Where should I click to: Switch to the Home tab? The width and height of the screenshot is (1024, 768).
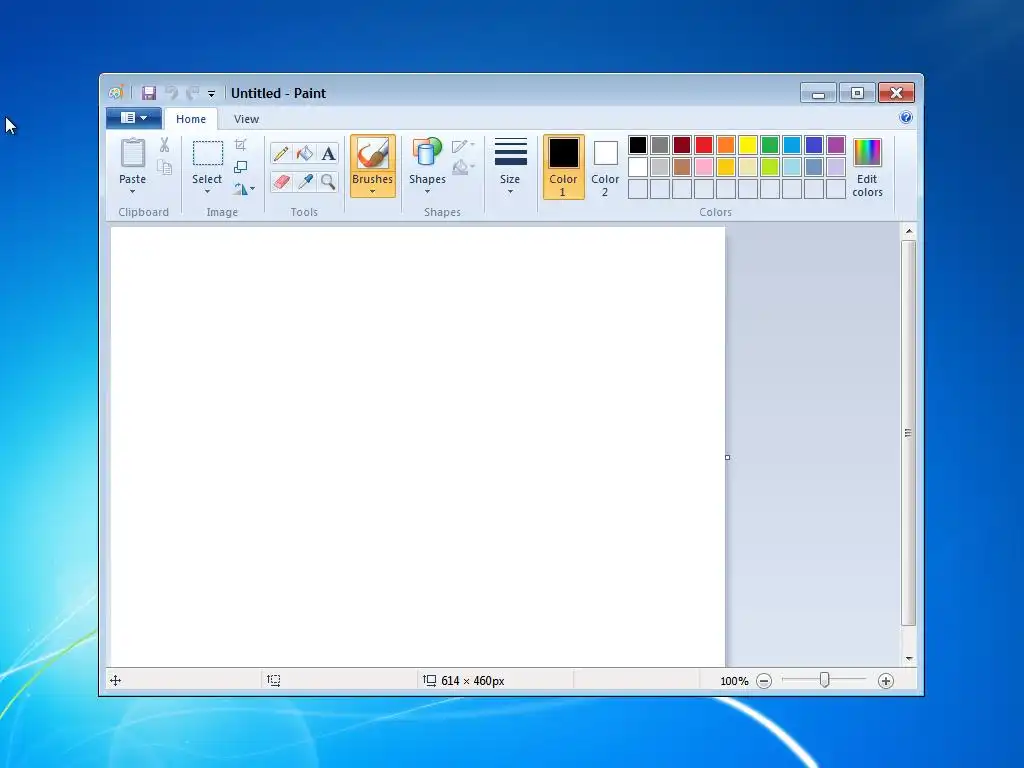(x=191, y=119)
